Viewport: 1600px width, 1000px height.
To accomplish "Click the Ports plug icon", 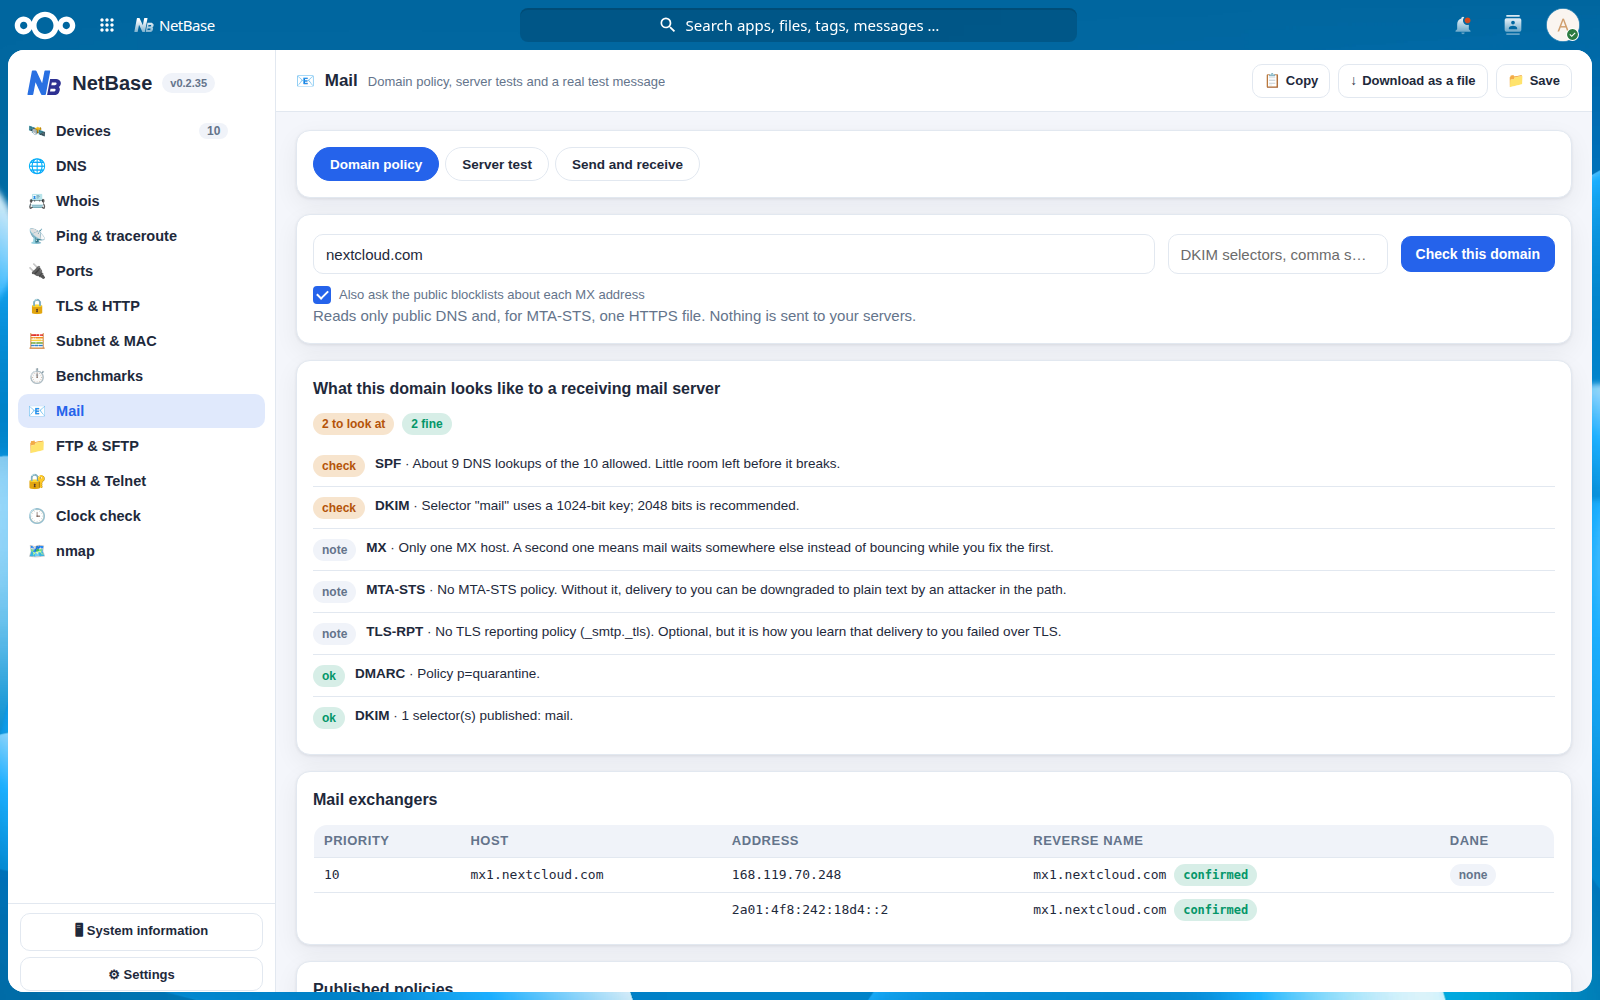I will coord(37,271).
